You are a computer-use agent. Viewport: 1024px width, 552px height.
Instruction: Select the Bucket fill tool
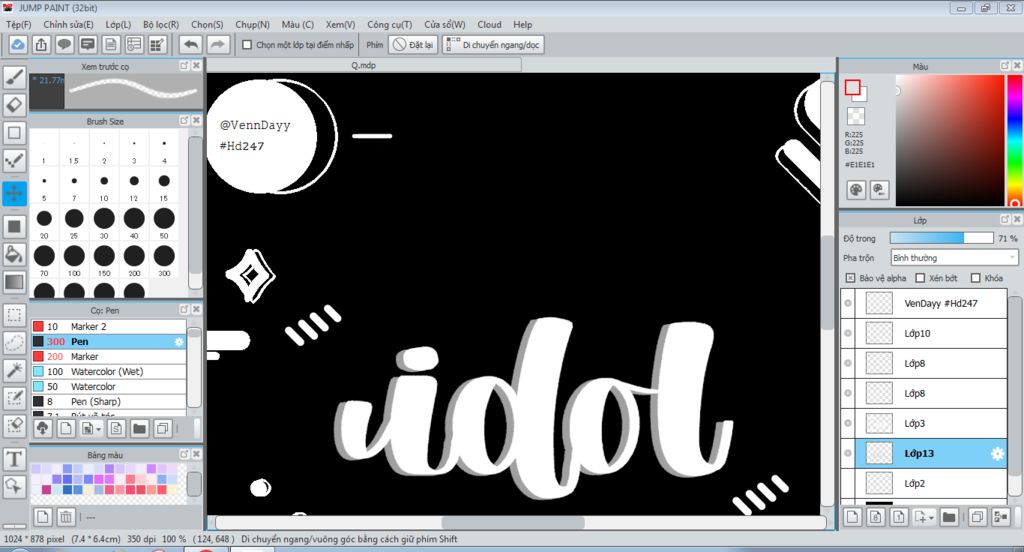[x=14, y=254]
